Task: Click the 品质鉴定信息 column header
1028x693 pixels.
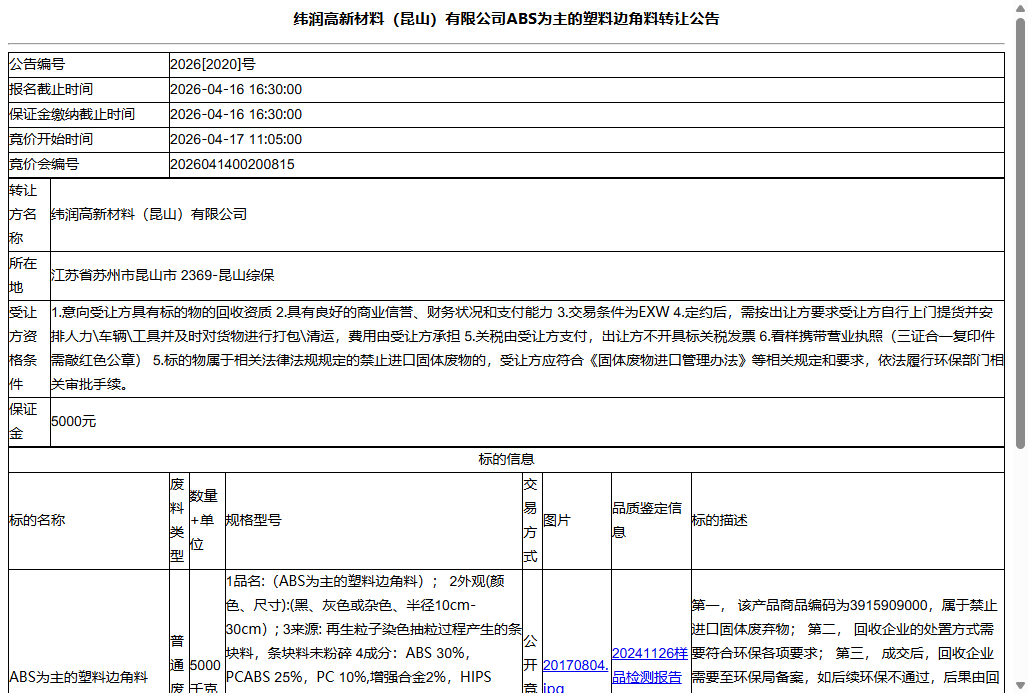Action: pos(651,521)
